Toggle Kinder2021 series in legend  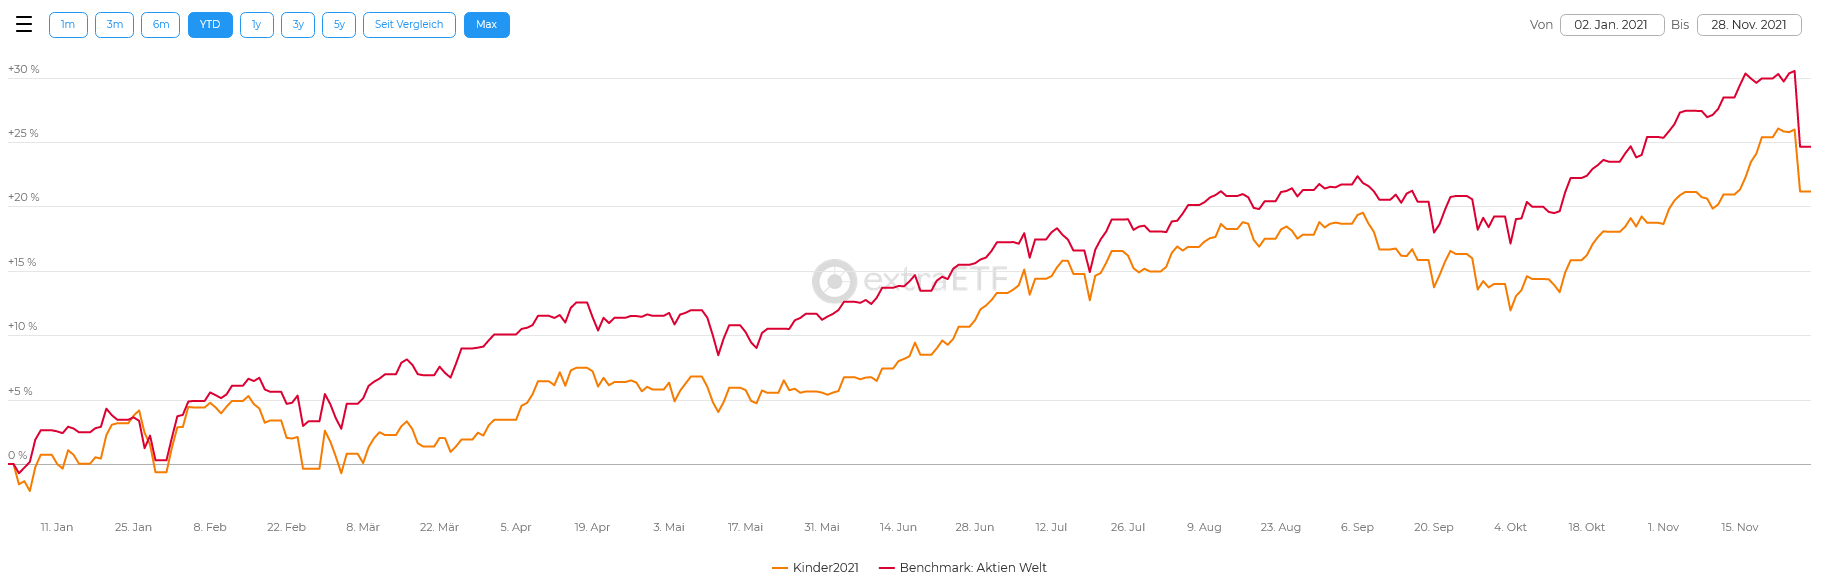tap(825, 568)
